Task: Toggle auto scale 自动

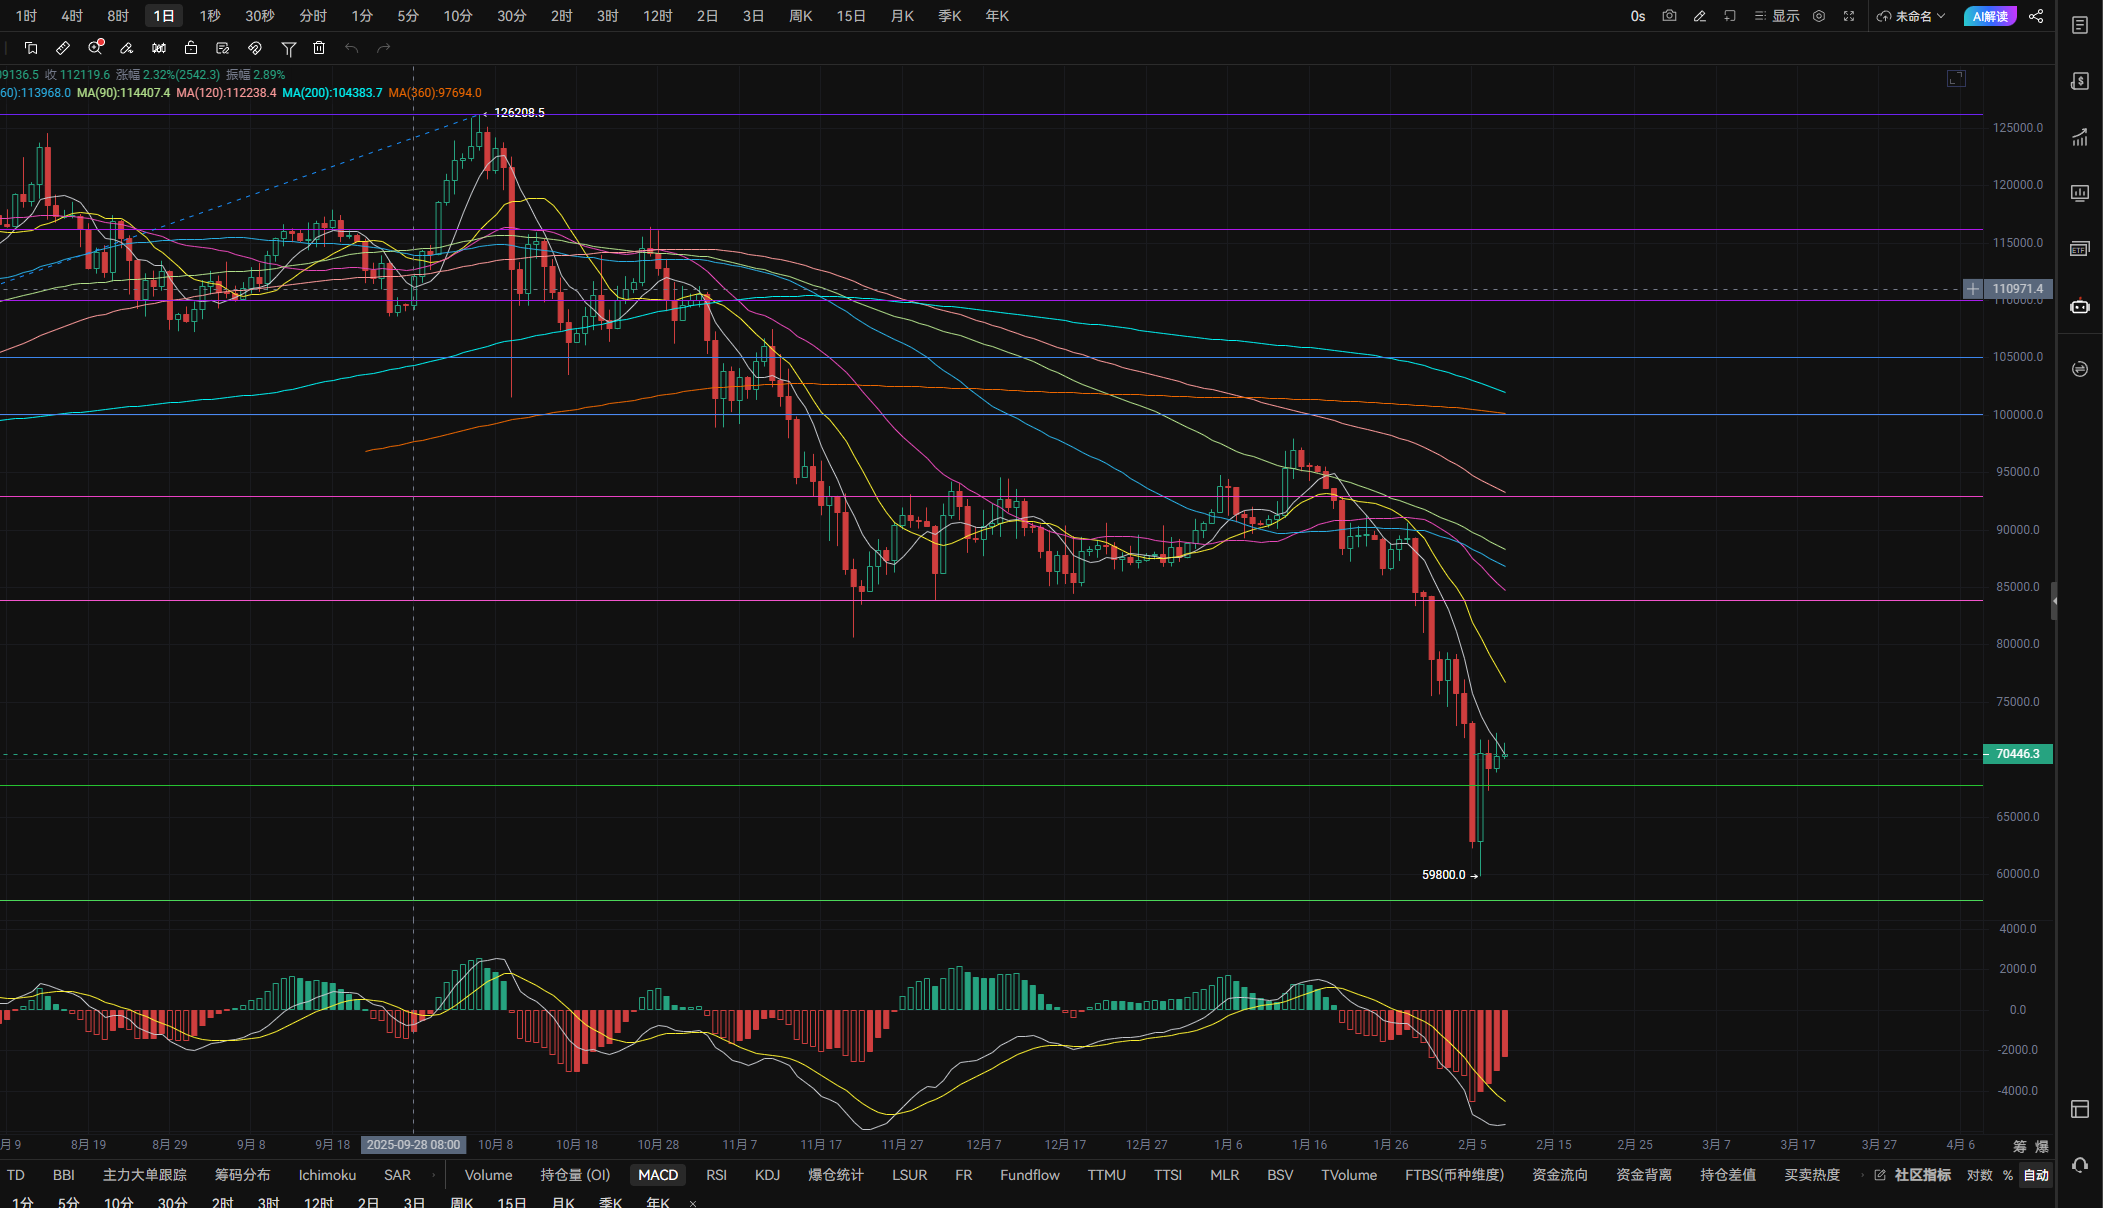Action: (x=2036, y=1175)
